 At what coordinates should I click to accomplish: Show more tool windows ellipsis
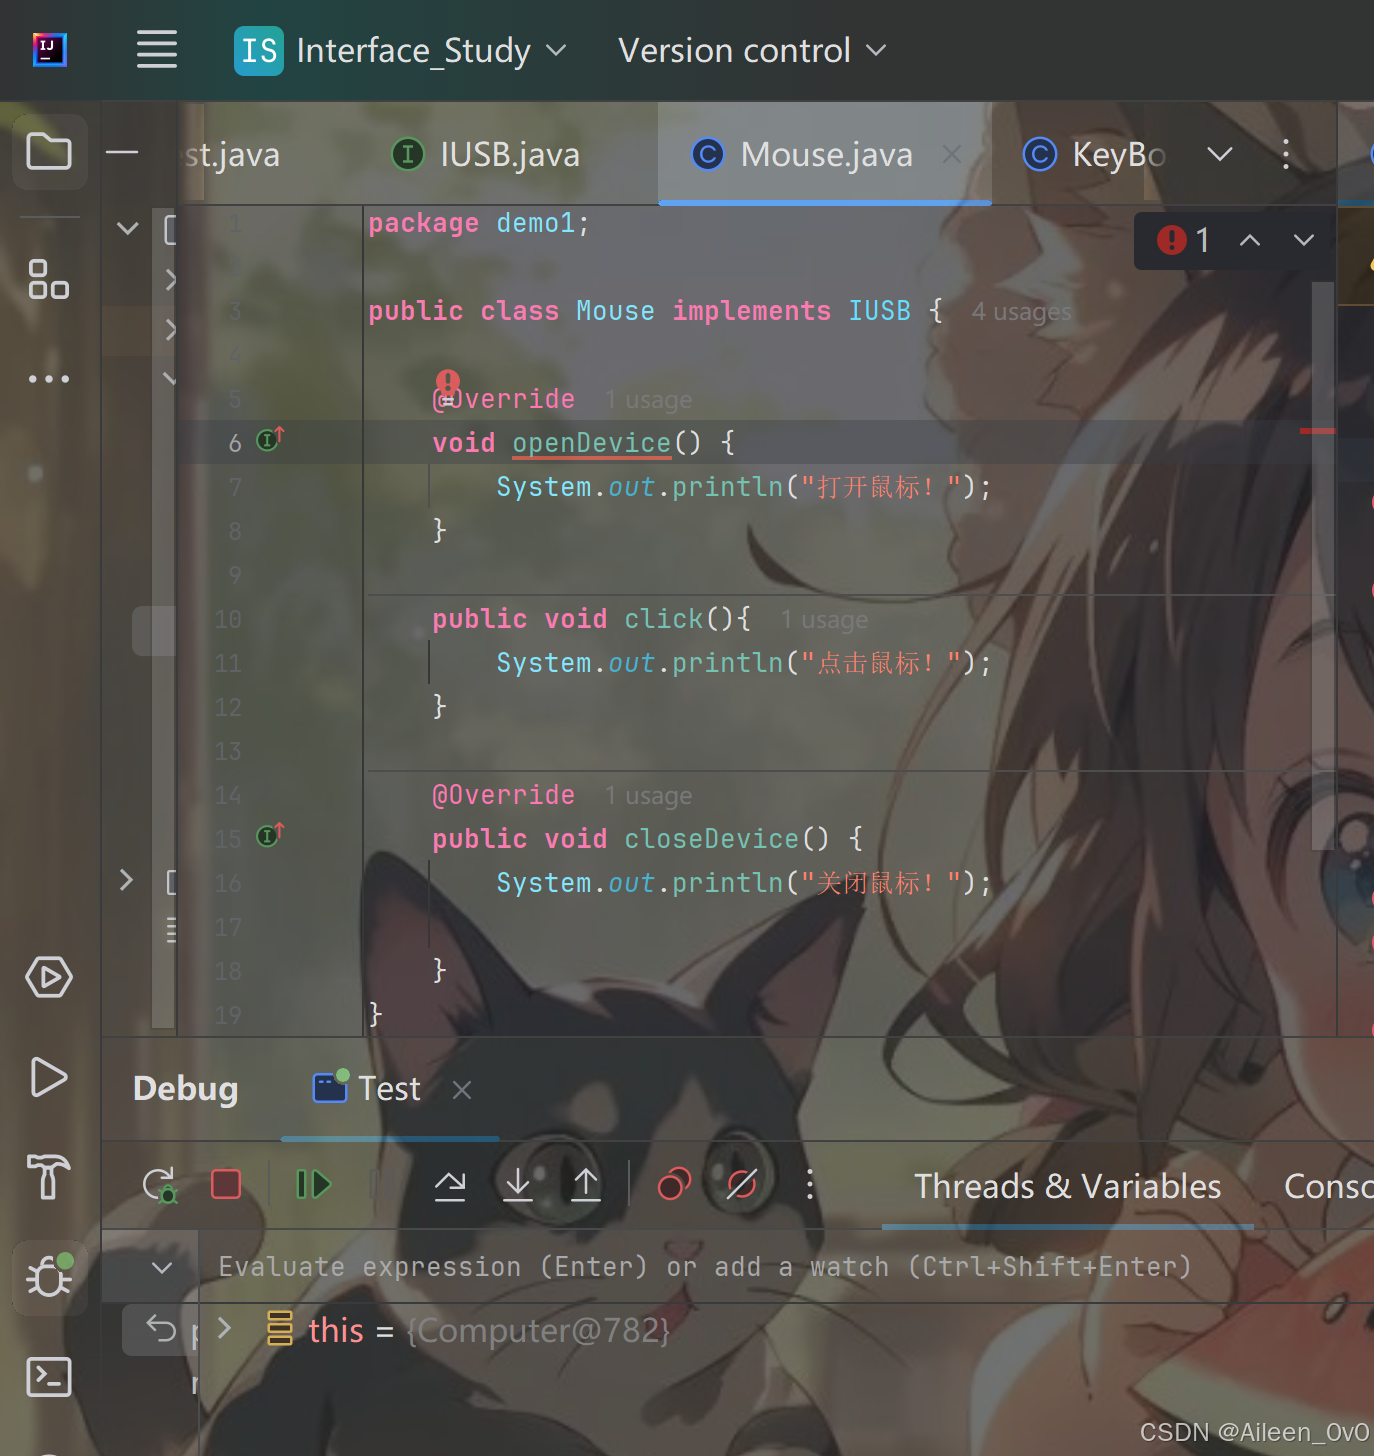[49, 379]
